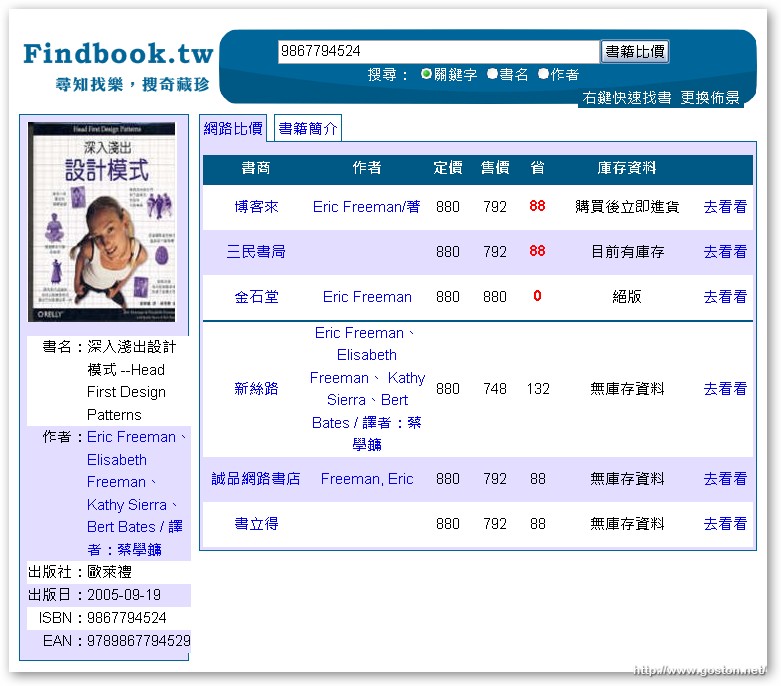
Task: Select the 關鍵字 radio option
Action: pos(426,74)
